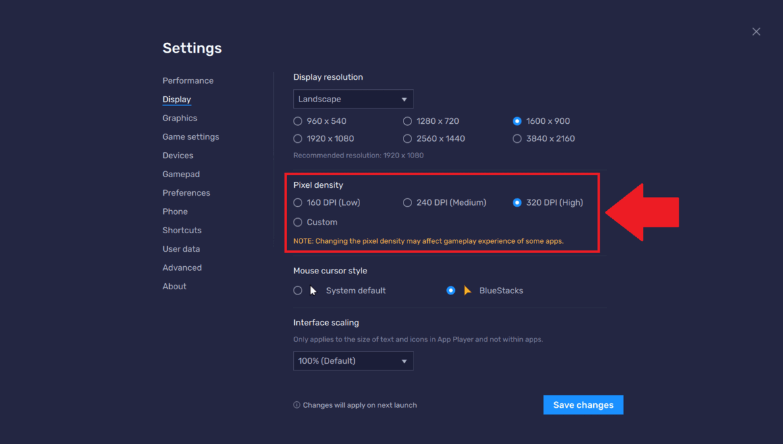Close the Settings window with X icon
Screen dimensions: 783x444
click(756, 32)
